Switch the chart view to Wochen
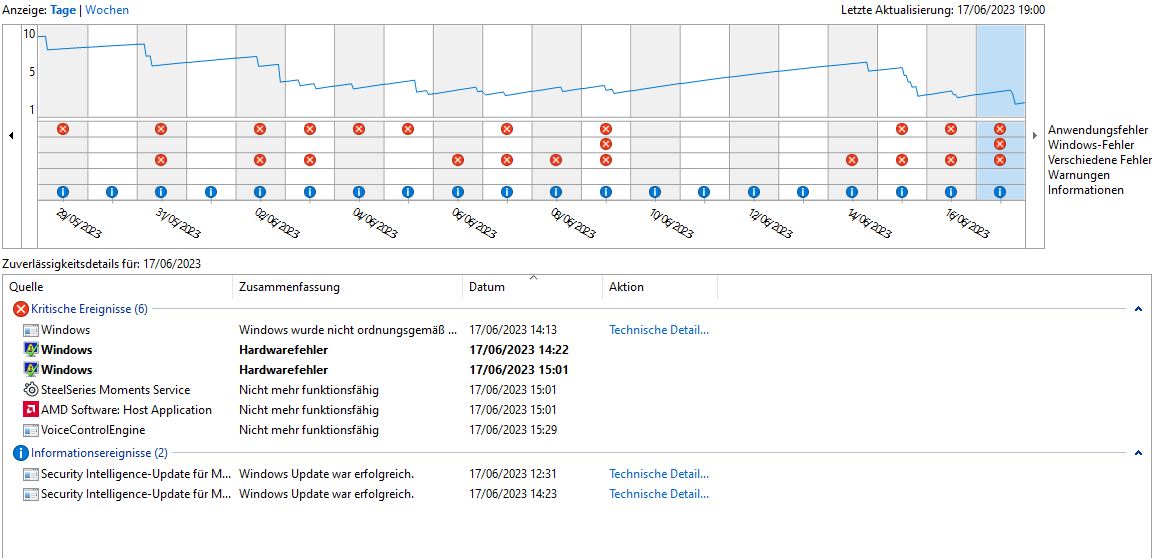The image size is (1152, 558). (x=107, y=10)
